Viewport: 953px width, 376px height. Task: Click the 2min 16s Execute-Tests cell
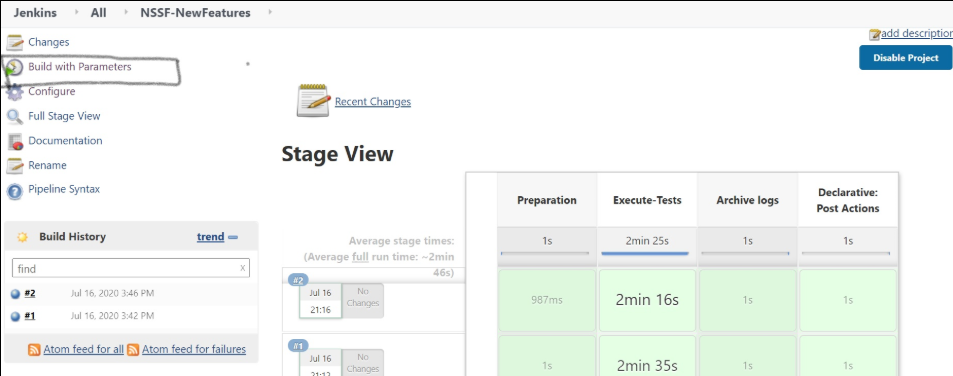pos(647,300)
